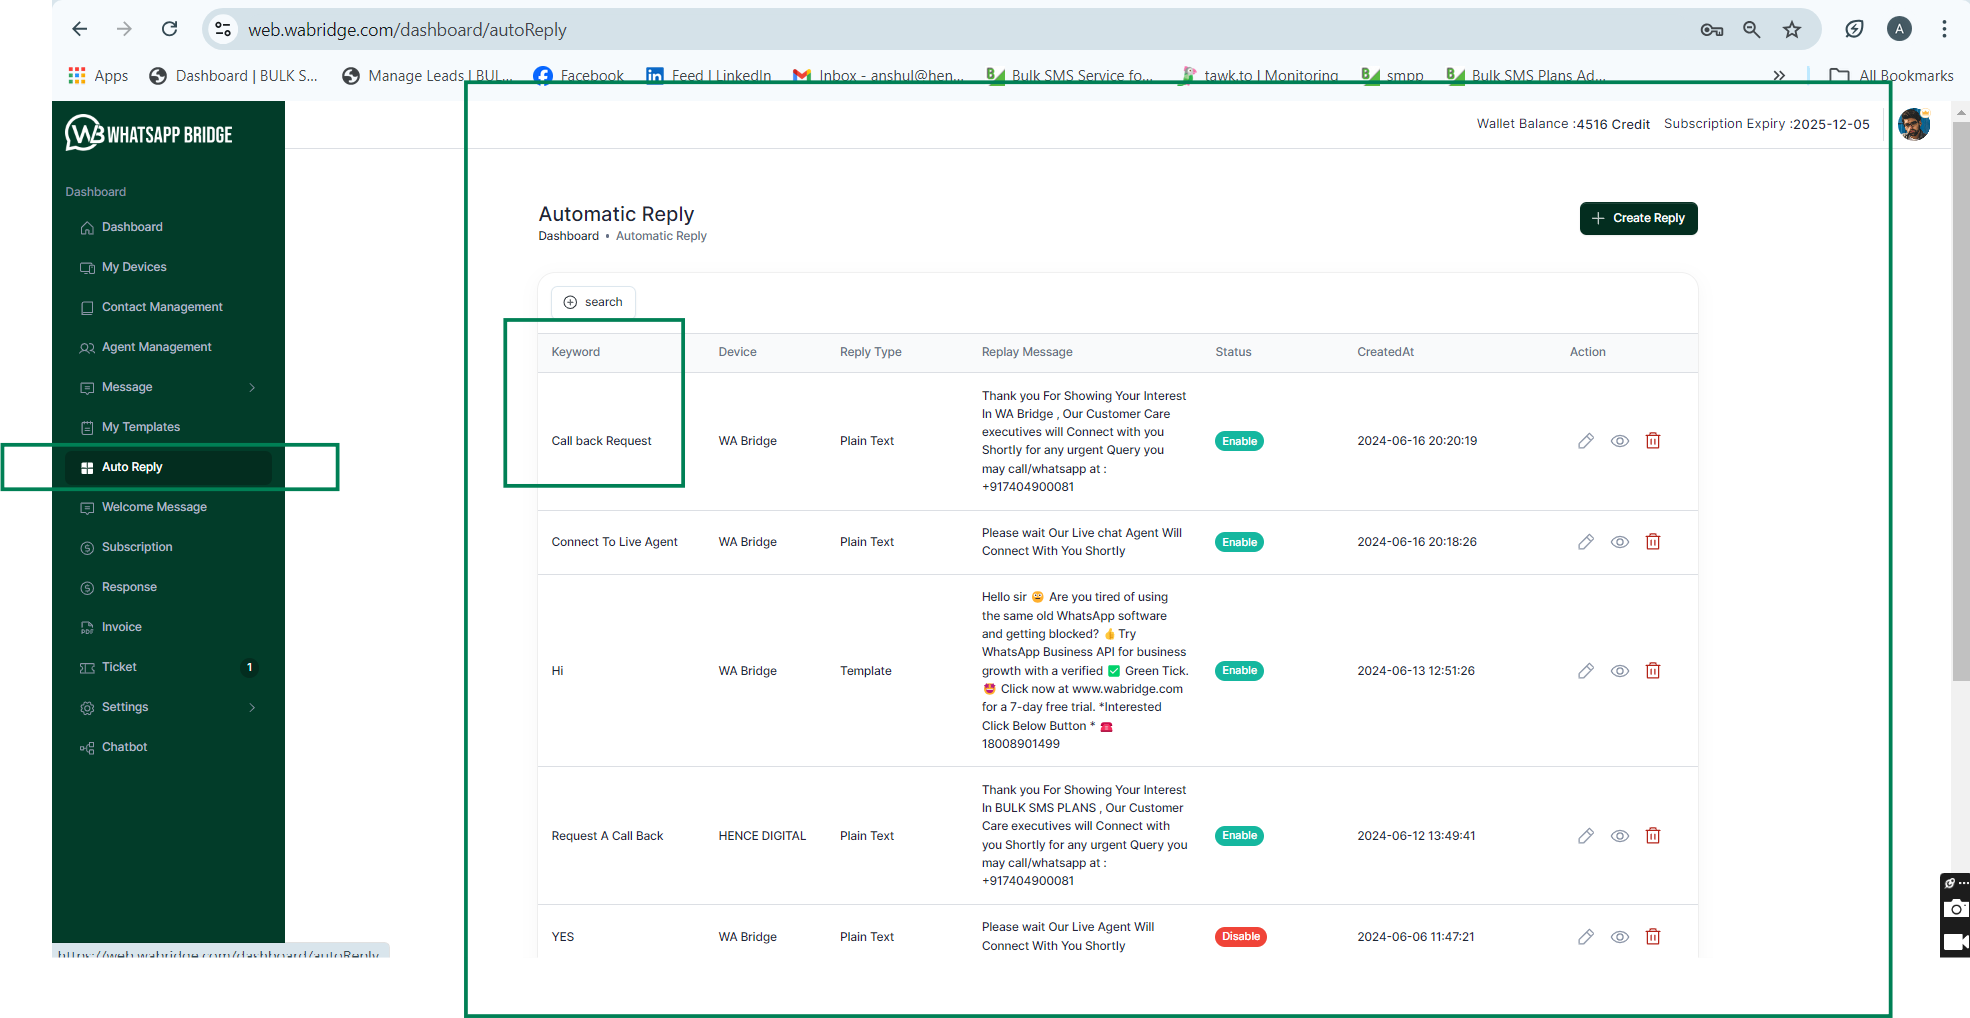Open Dashboard in the sidebar

coord(132,227)
